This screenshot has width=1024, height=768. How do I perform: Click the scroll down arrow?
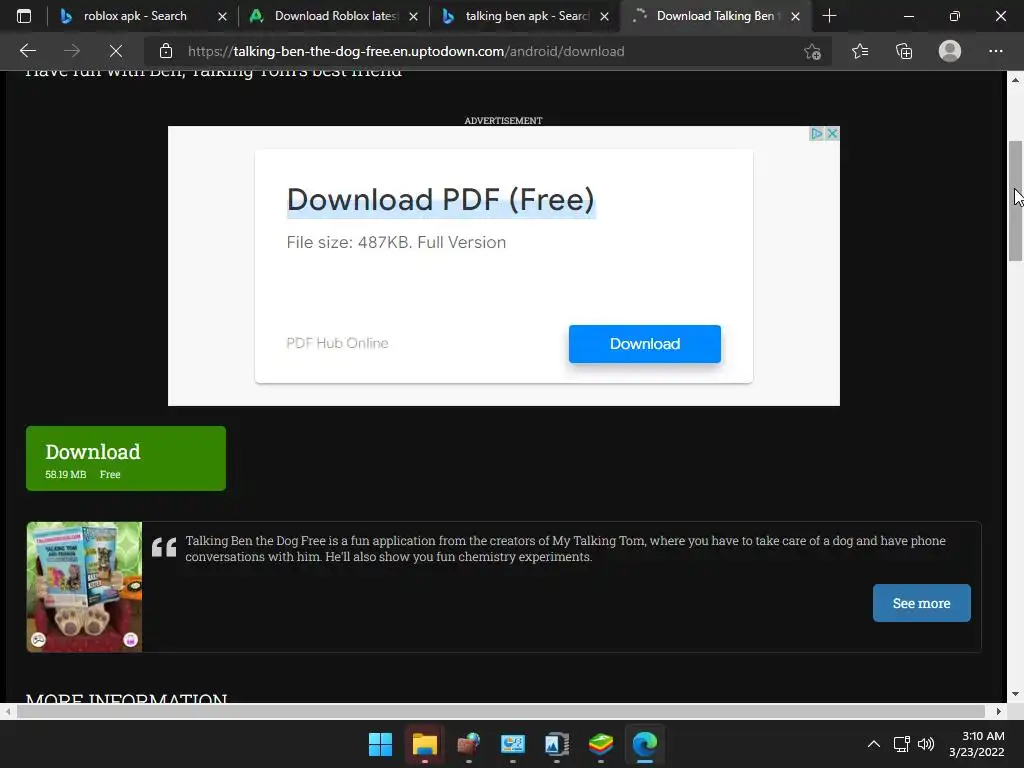tap(1016, 694)
